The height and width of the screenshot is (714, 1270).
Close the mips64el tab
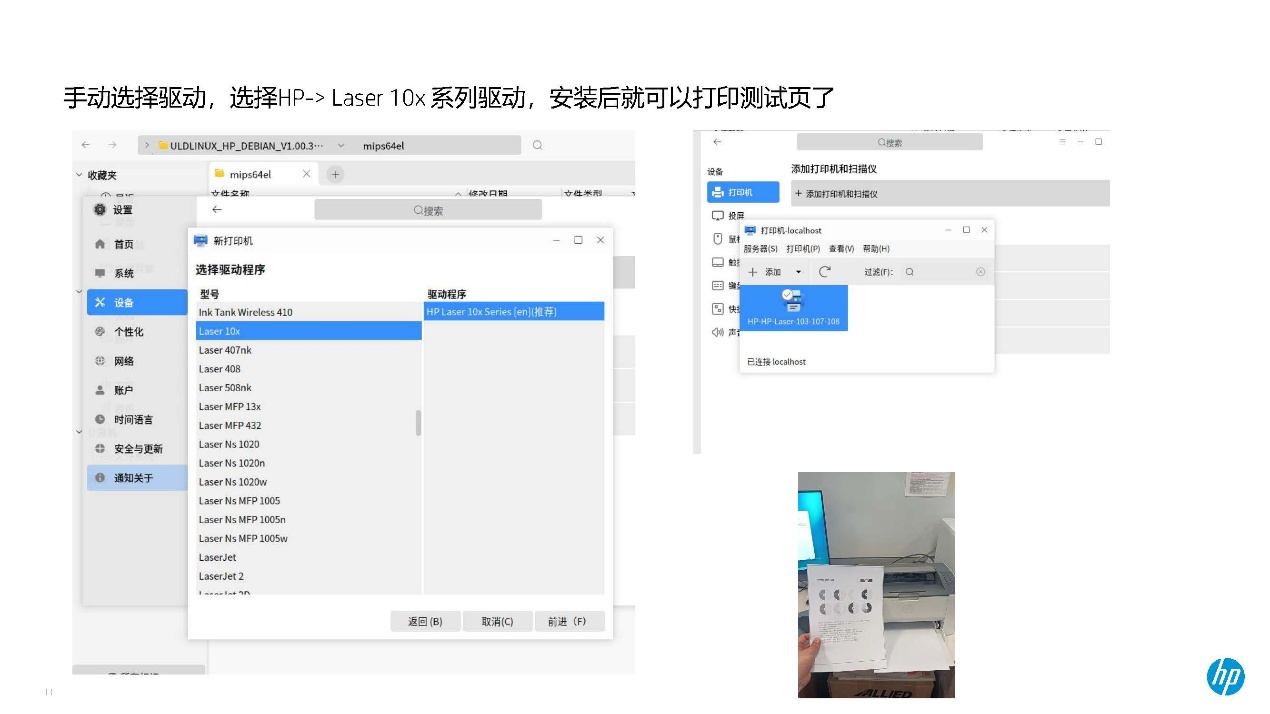pyautogui.click(x=306, y=174)
